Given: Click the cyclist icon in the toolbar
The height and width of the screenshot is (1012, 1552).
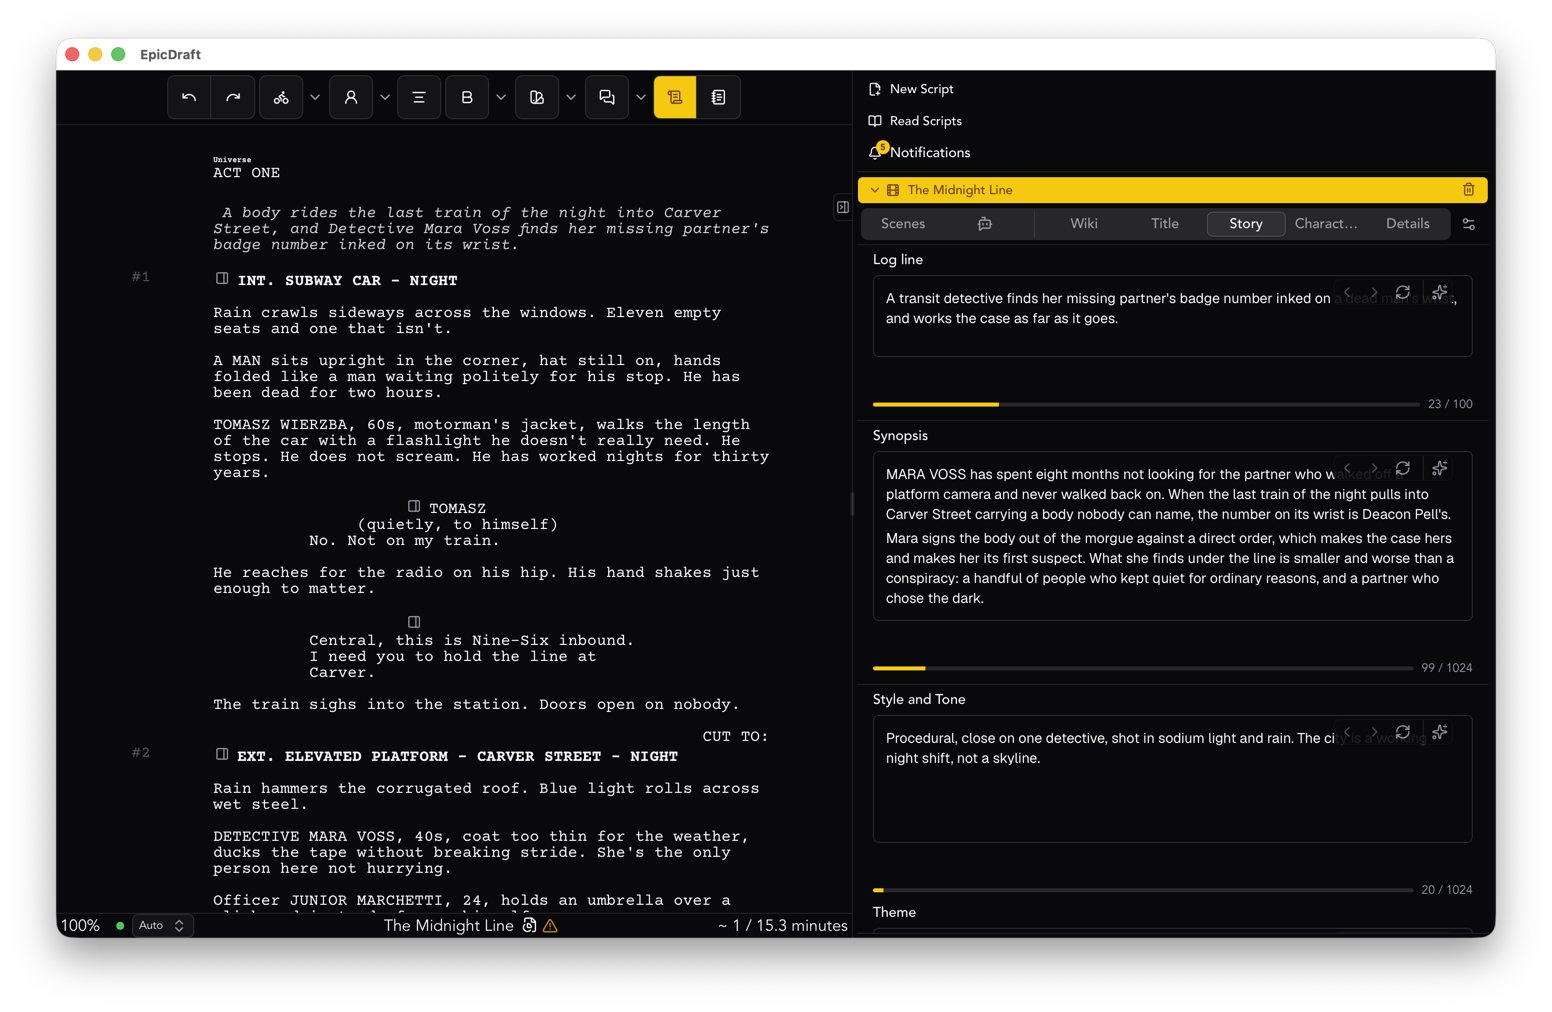Looking at the screenshot, I should (x=281, y=98).
